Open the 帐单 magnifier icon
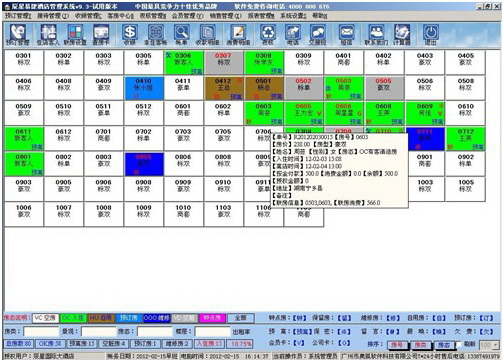Screen dimensions: 503x360 click(181, 35)
